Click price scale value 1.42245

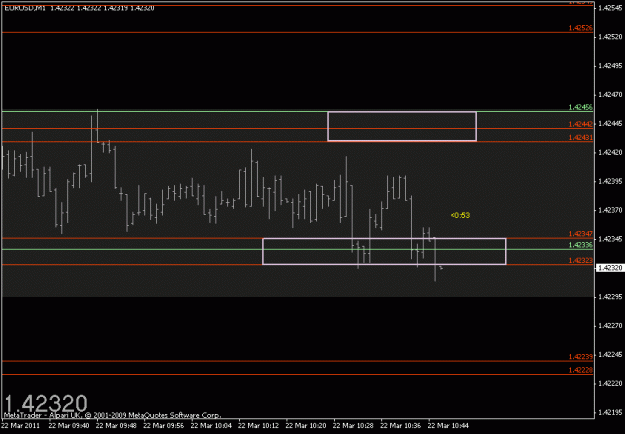(x=610, y=355)
